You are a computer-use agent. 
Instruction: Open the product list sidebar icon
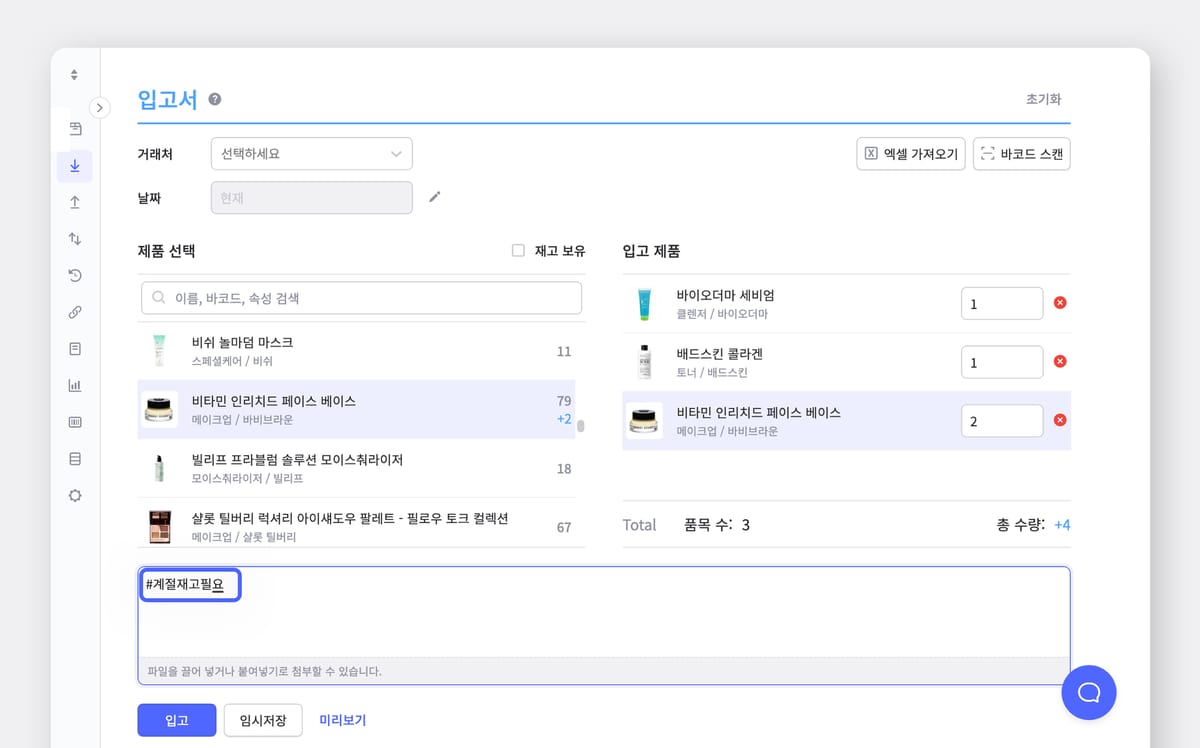75,129
